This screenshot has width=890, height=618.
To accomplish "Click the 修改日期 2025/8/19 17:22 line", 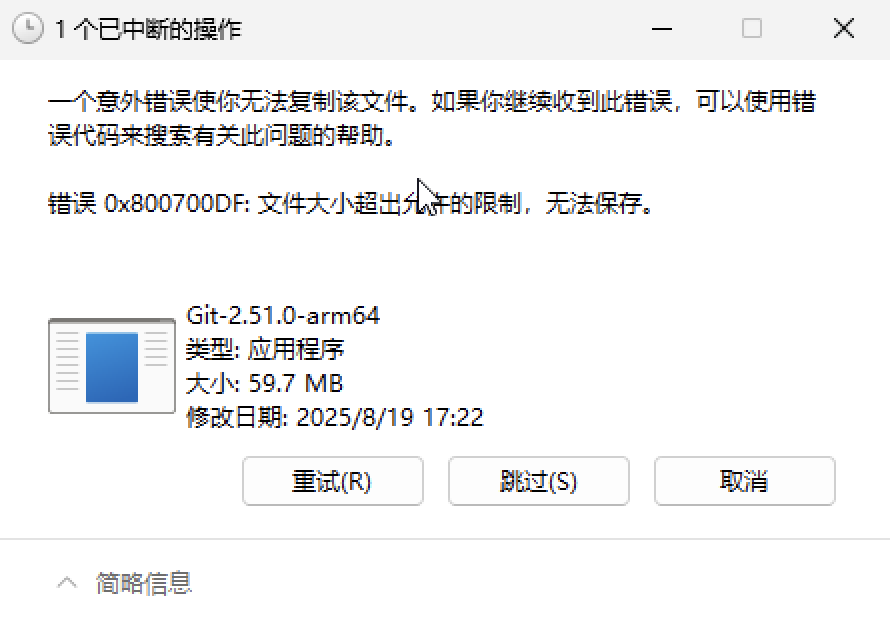I will 335,418.
